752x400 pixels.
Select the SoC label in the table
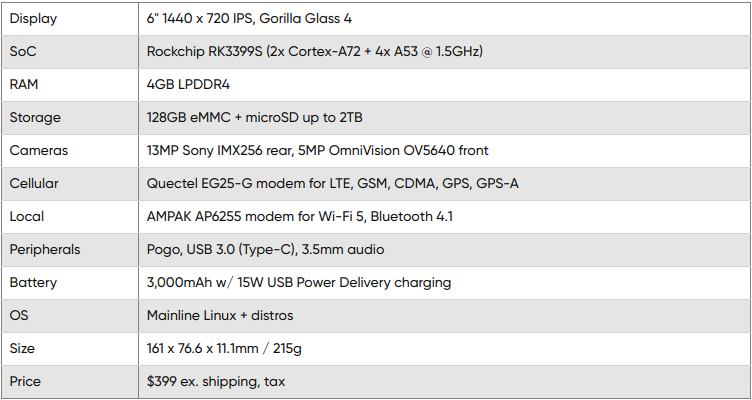pos(25,51)
